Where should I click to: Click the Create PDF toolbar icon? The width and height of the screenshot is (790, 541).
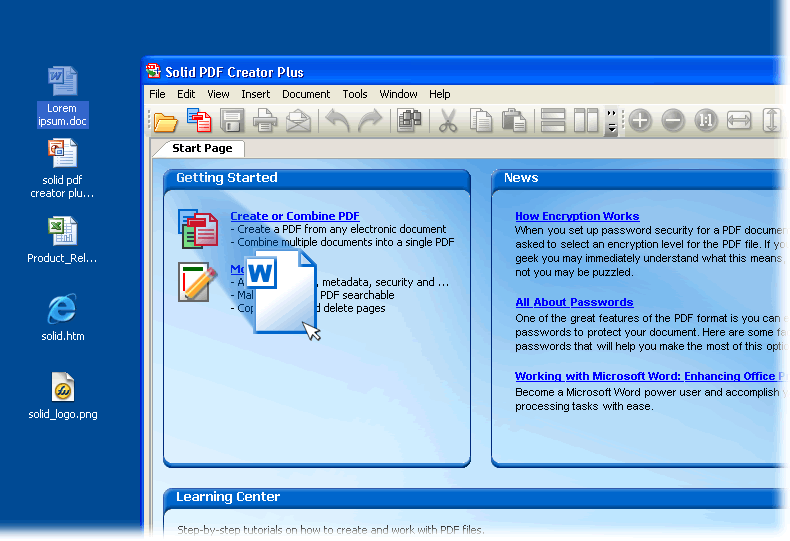coord(199,120)
